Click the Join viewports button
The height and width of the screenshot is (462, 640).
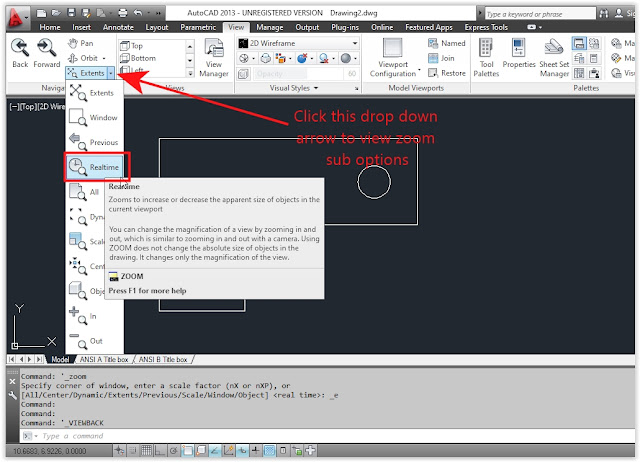(441, 58)
